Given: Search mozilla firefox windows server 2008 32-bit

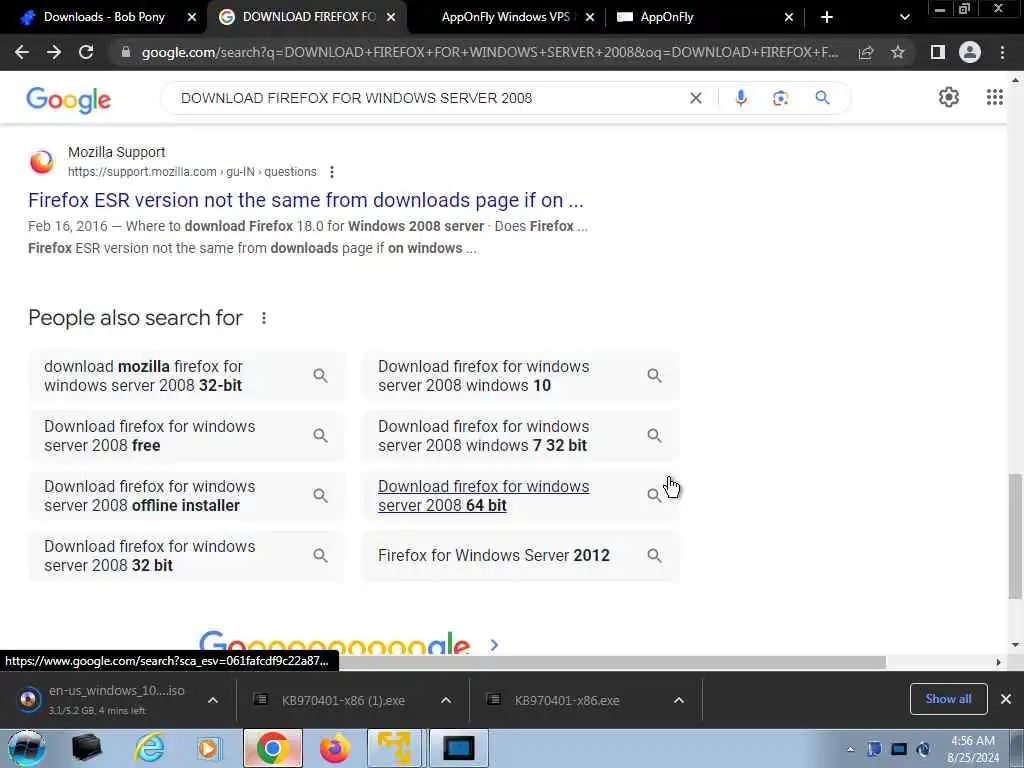Looking at the screenshot, I should (187, 376).
